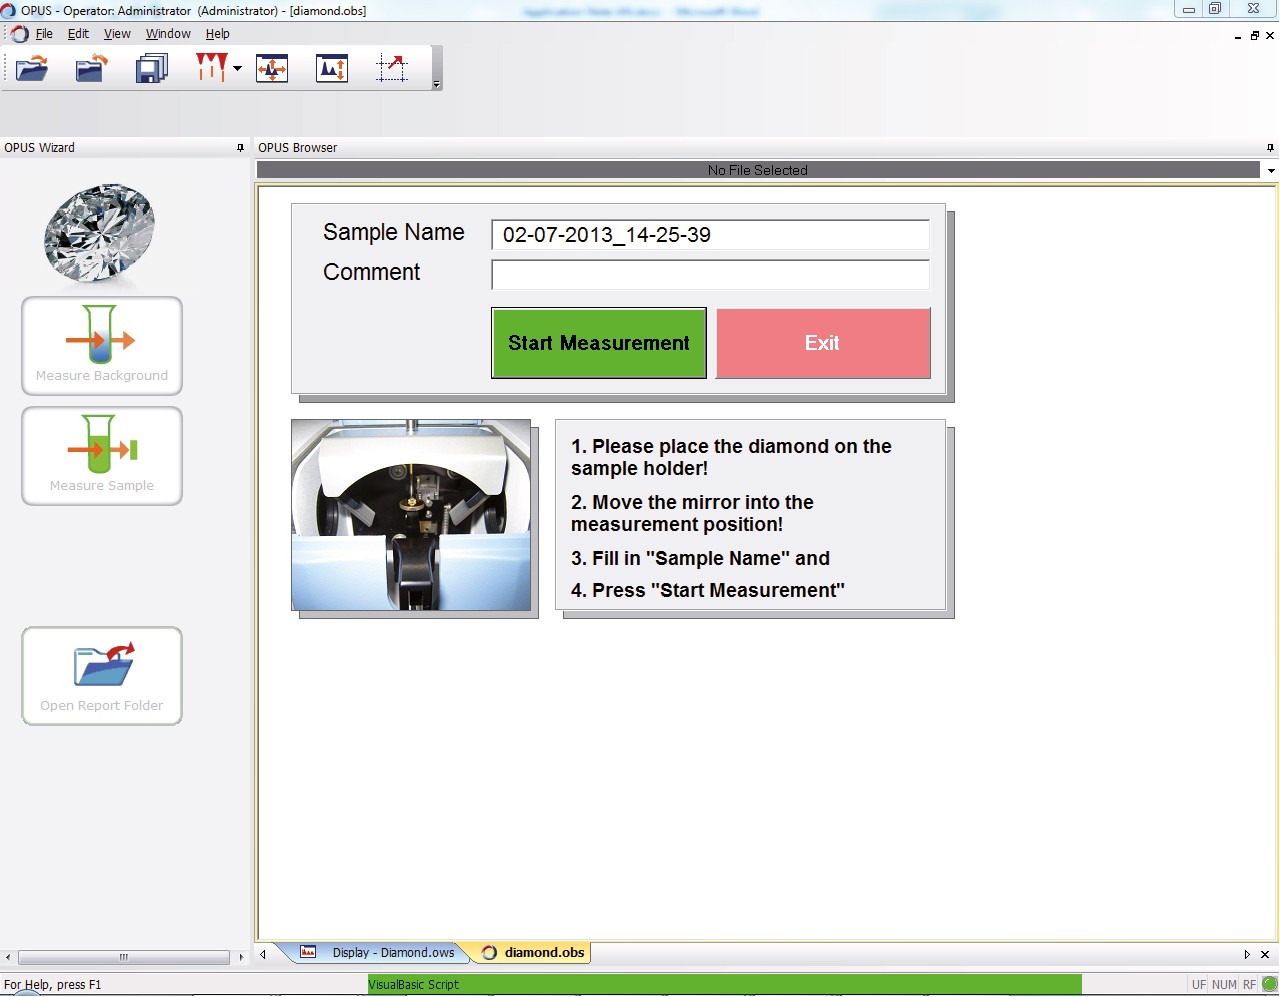The image size is (1280, 997).
Task: Restore the inner document window
Action: (1255, 35)
